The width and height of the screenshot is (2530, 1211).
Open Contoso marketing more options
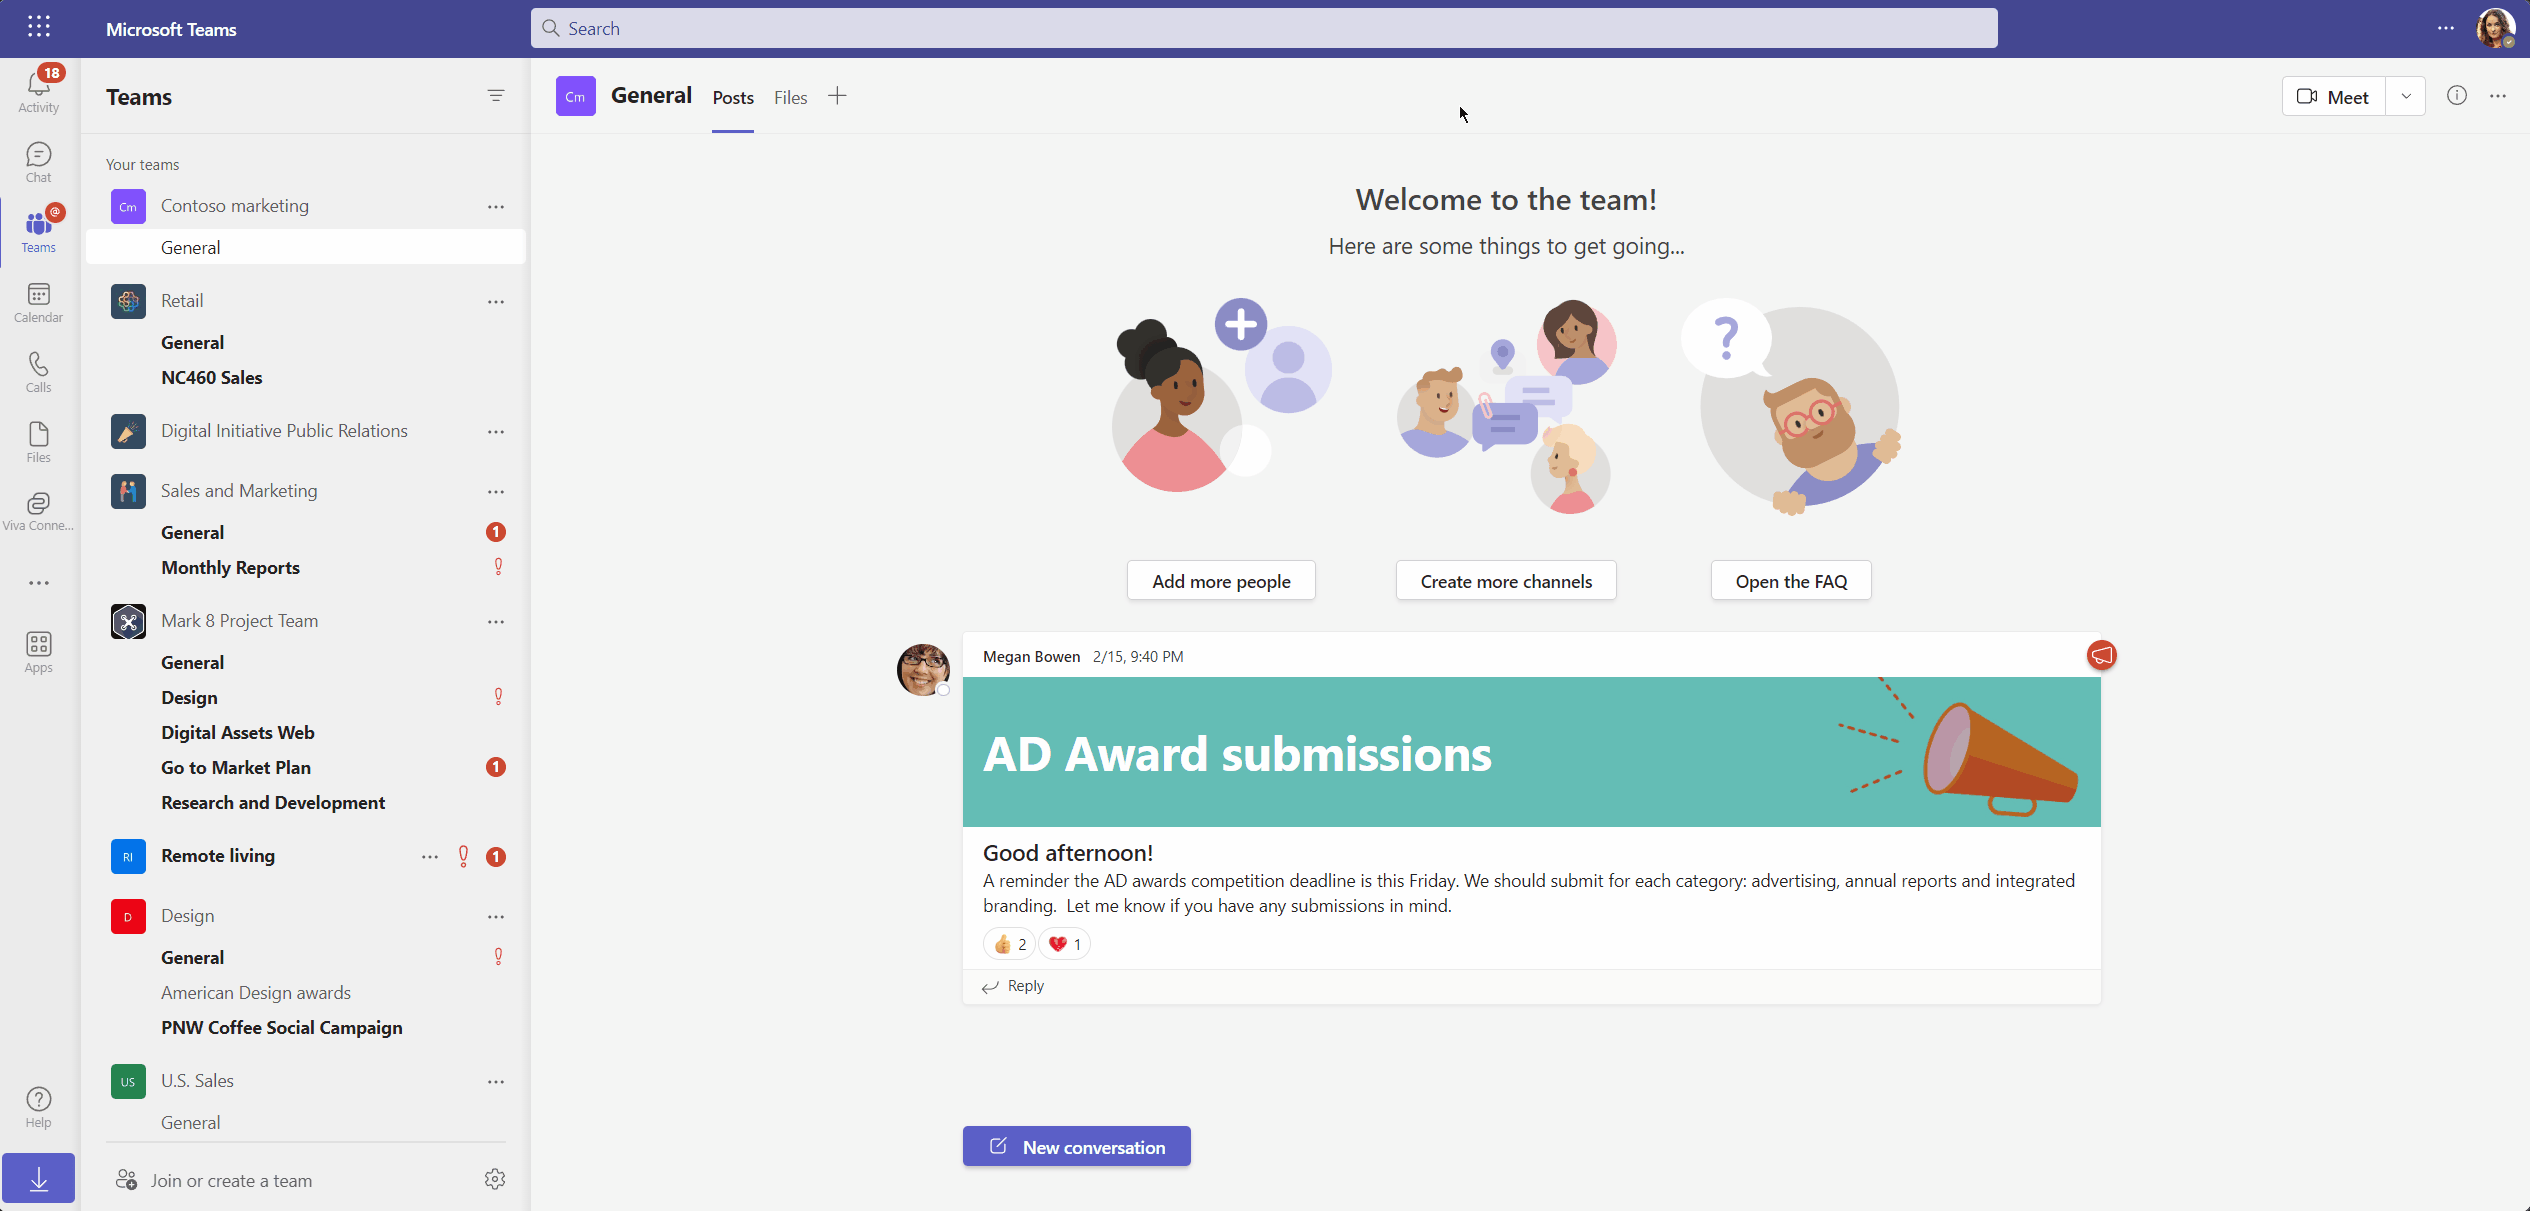[495, 206]
